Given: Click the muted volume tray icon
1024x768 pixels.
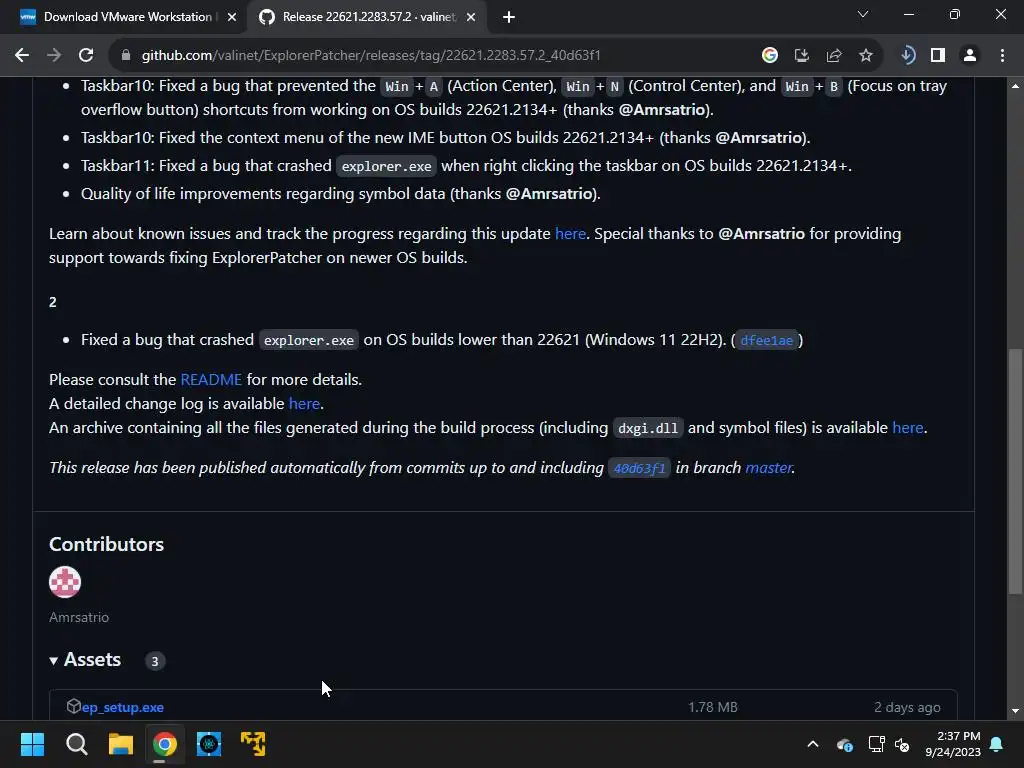Looking at the screenshot, I should (902, 744).
